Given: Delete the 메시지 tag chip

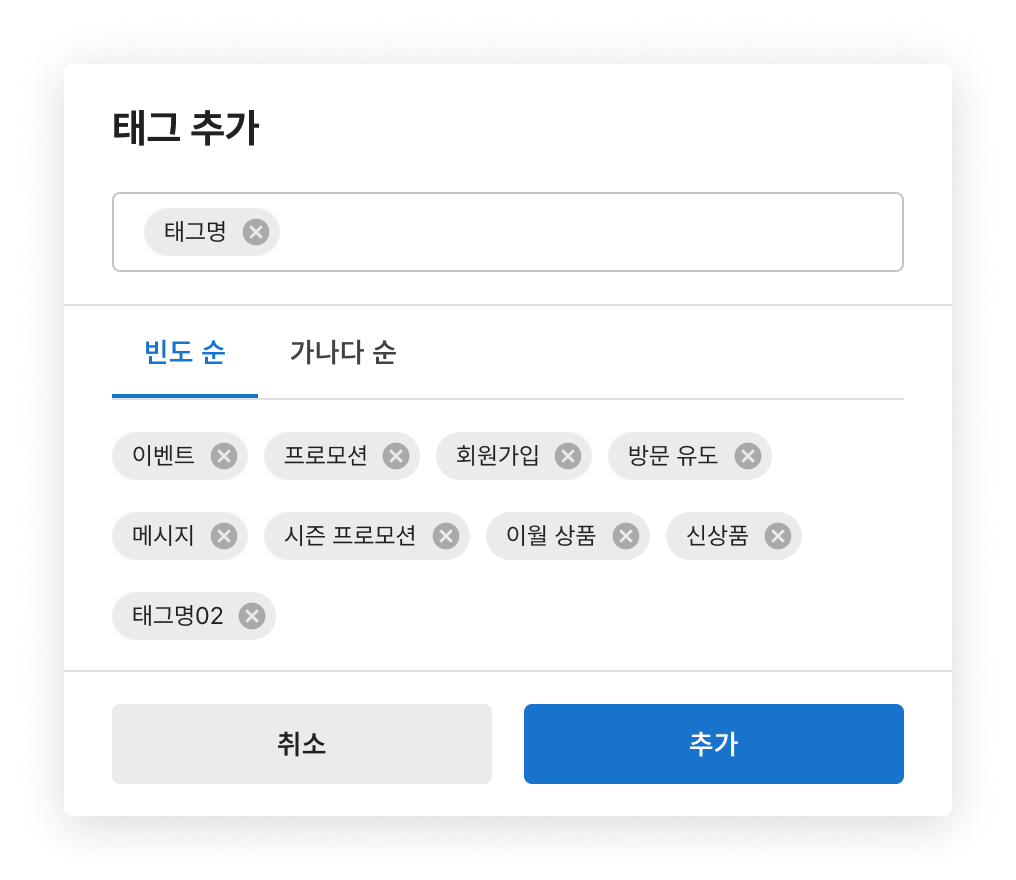Looking at the screenshot, I should [x=224, y=536].
